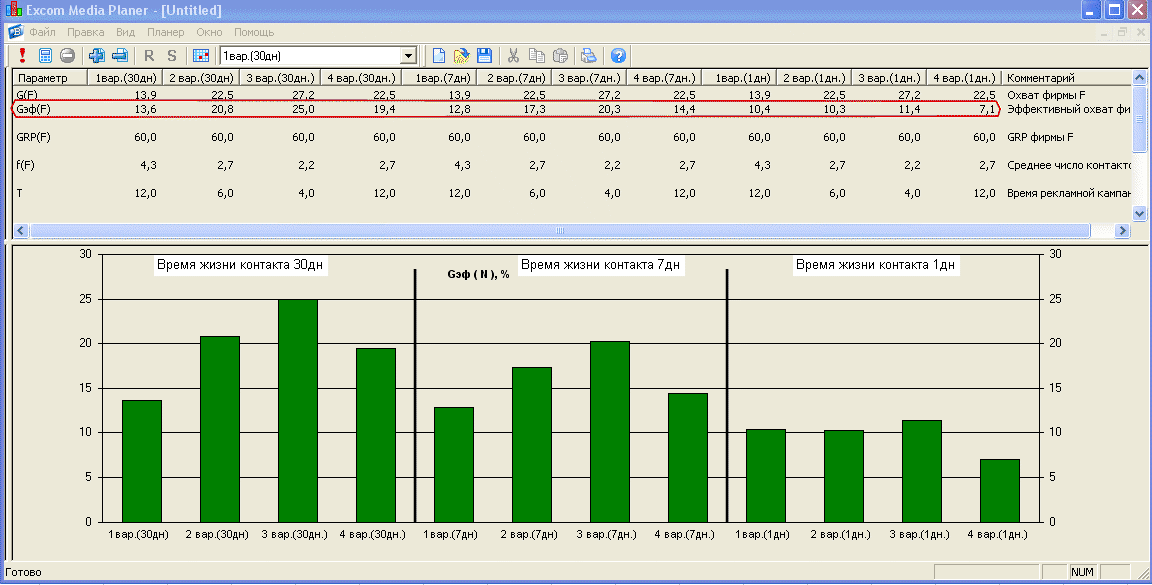Viewport: 1152px width, 585px height.
Task: Click the S toolbar button
Action: [171, 56]
